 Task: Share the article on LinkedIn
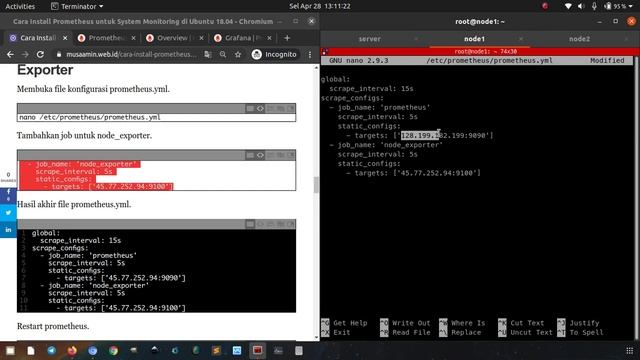click(8, 230)
